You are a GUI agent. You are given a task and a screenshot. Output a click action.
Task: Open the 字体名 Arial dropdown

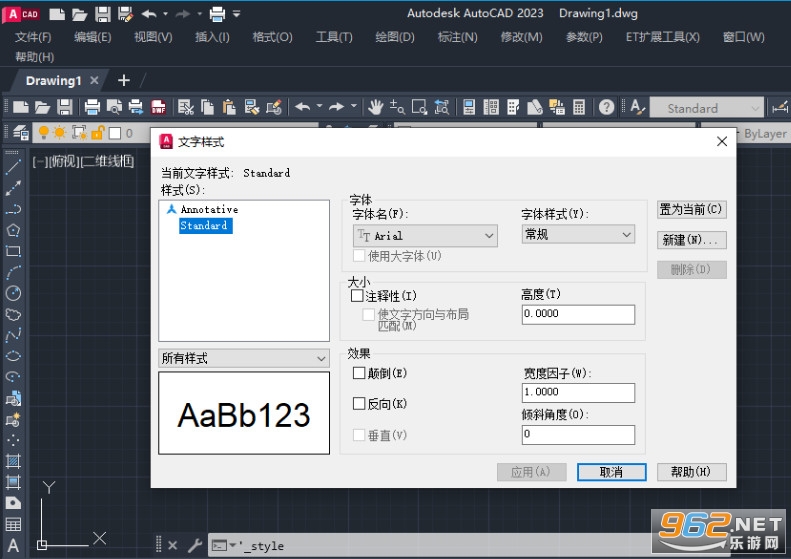425,236
